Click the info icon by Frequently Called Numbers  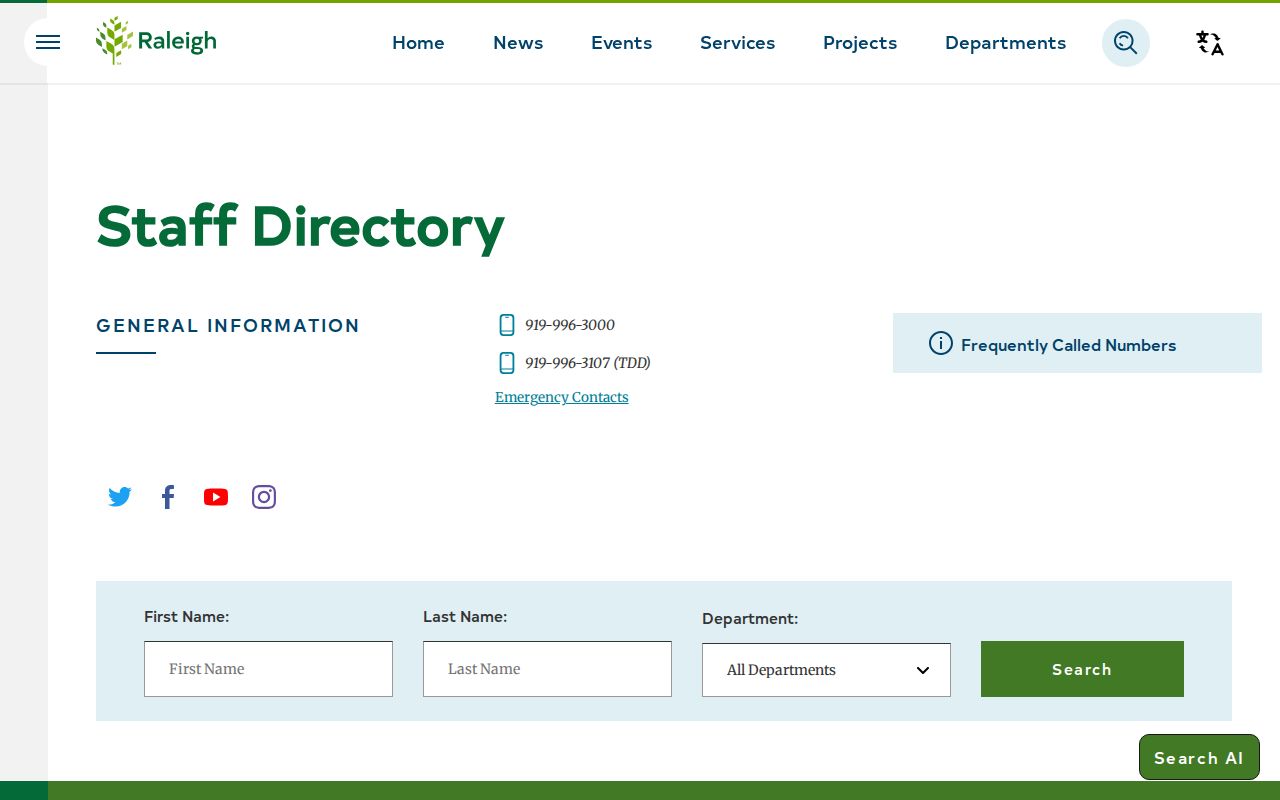941,344
